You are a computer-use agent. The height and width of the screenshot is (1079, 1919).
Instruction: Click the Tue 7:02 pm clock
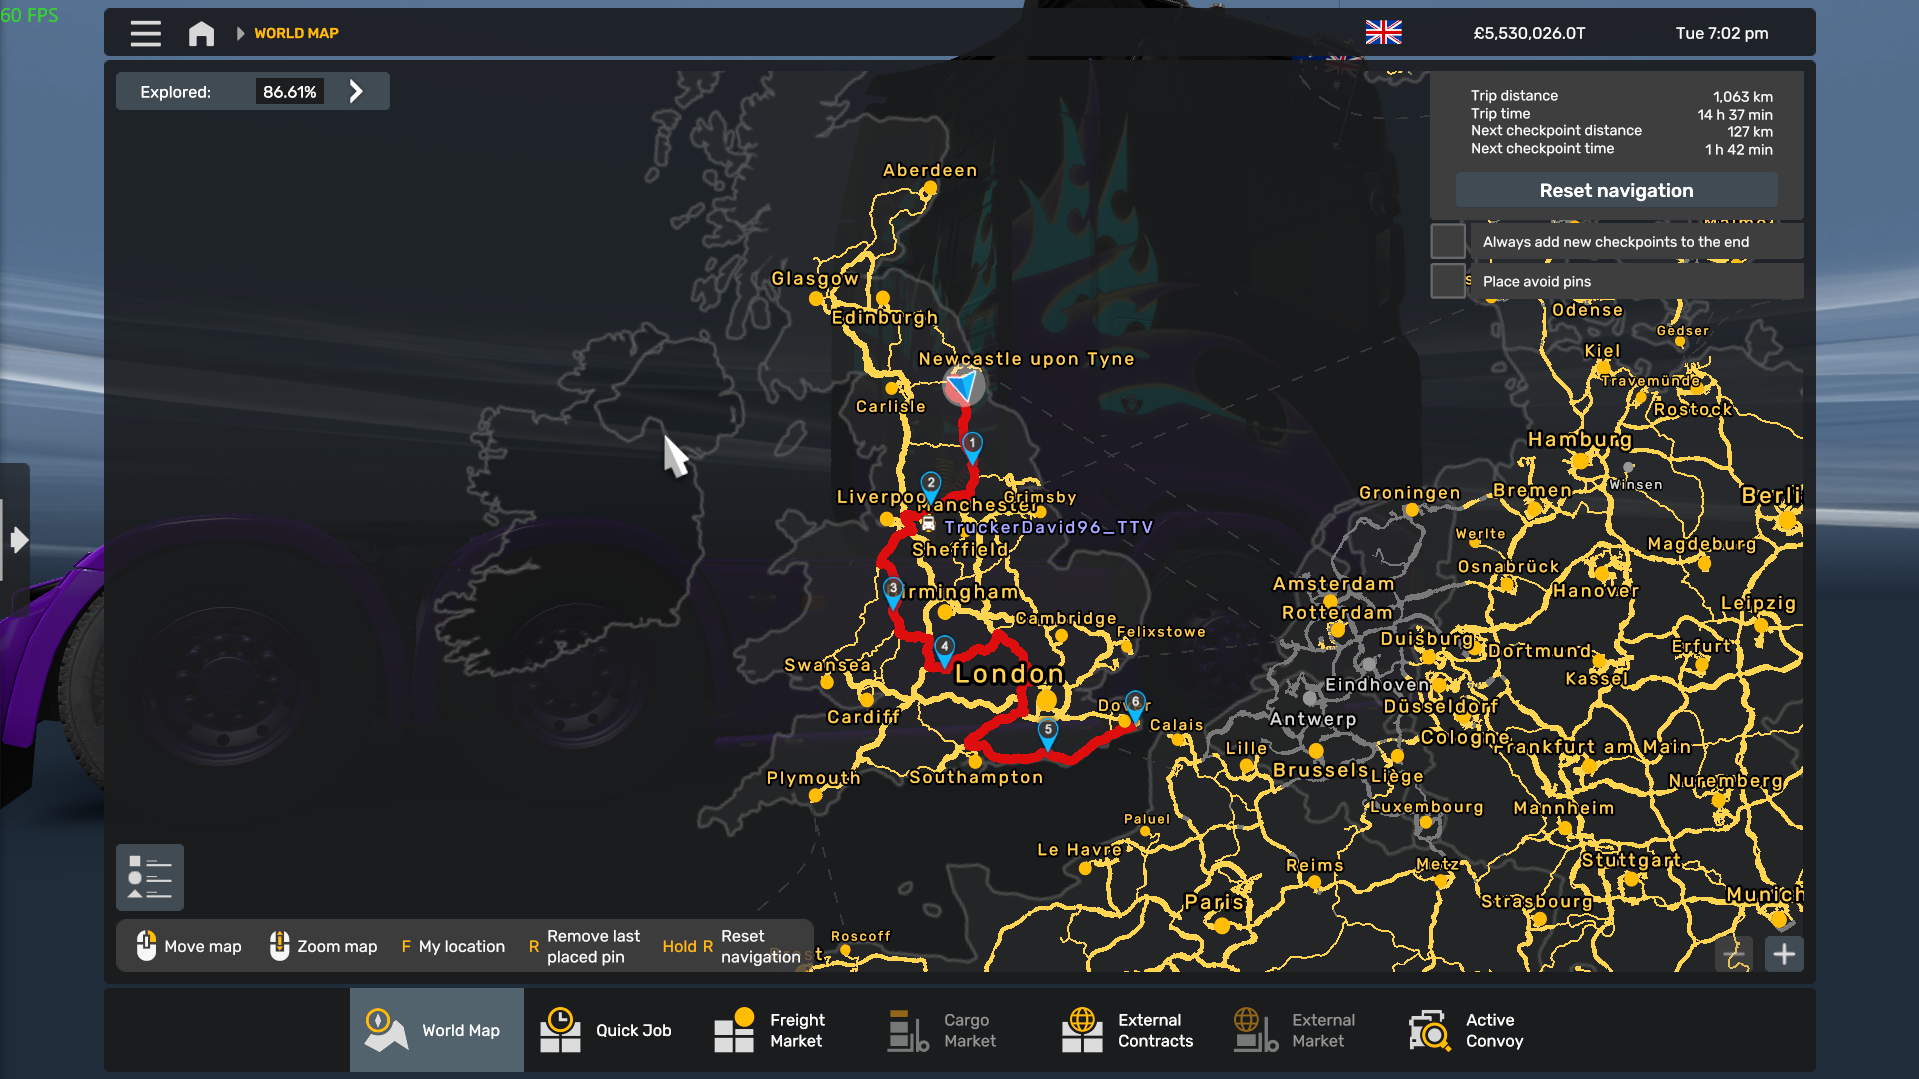click(1722, 33)
